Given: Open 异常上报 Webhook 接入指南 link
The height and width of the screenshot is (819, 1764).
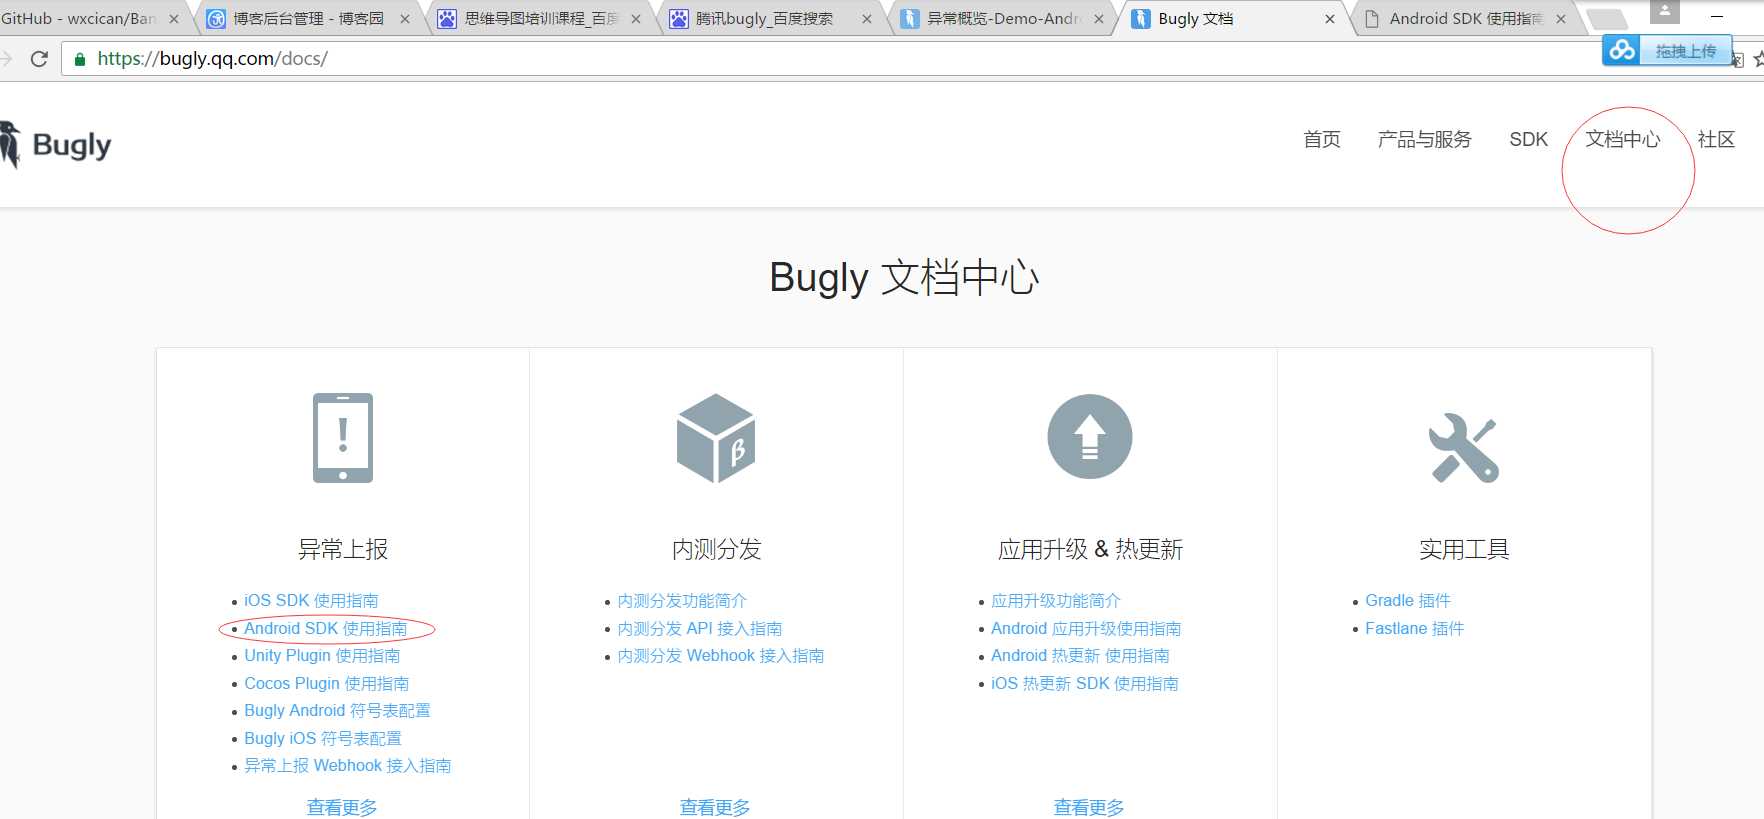Looking at the screenshot, I should (x=348, y=766).
